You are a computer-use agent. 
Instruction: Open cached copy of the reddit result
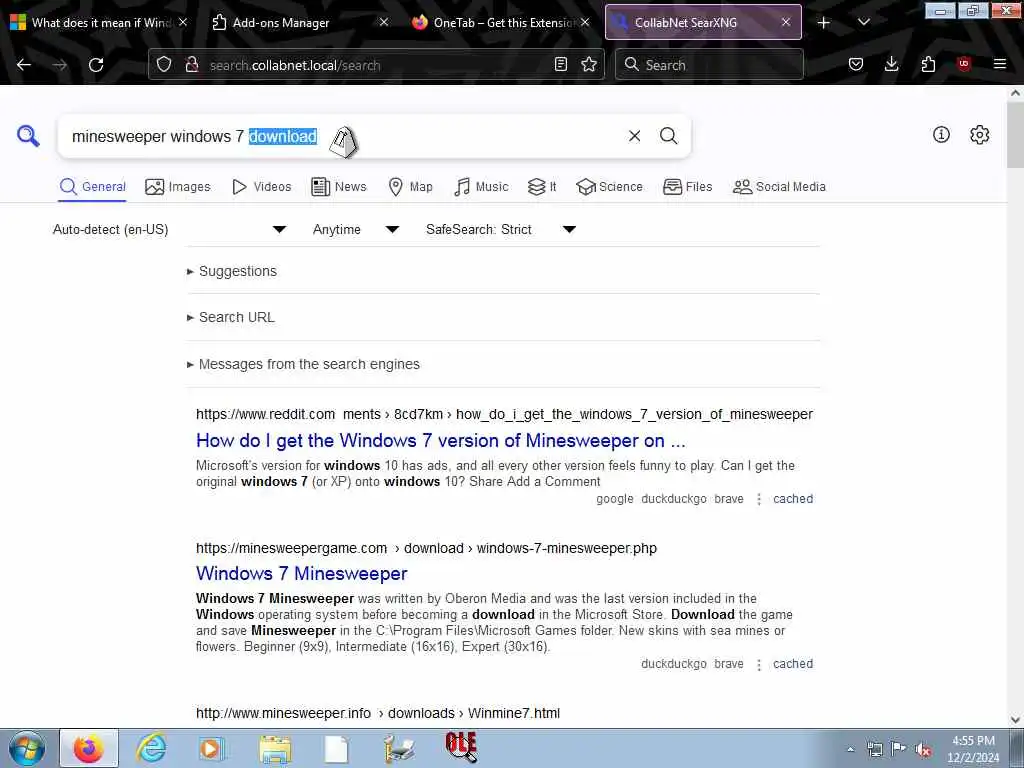point(793,499)
